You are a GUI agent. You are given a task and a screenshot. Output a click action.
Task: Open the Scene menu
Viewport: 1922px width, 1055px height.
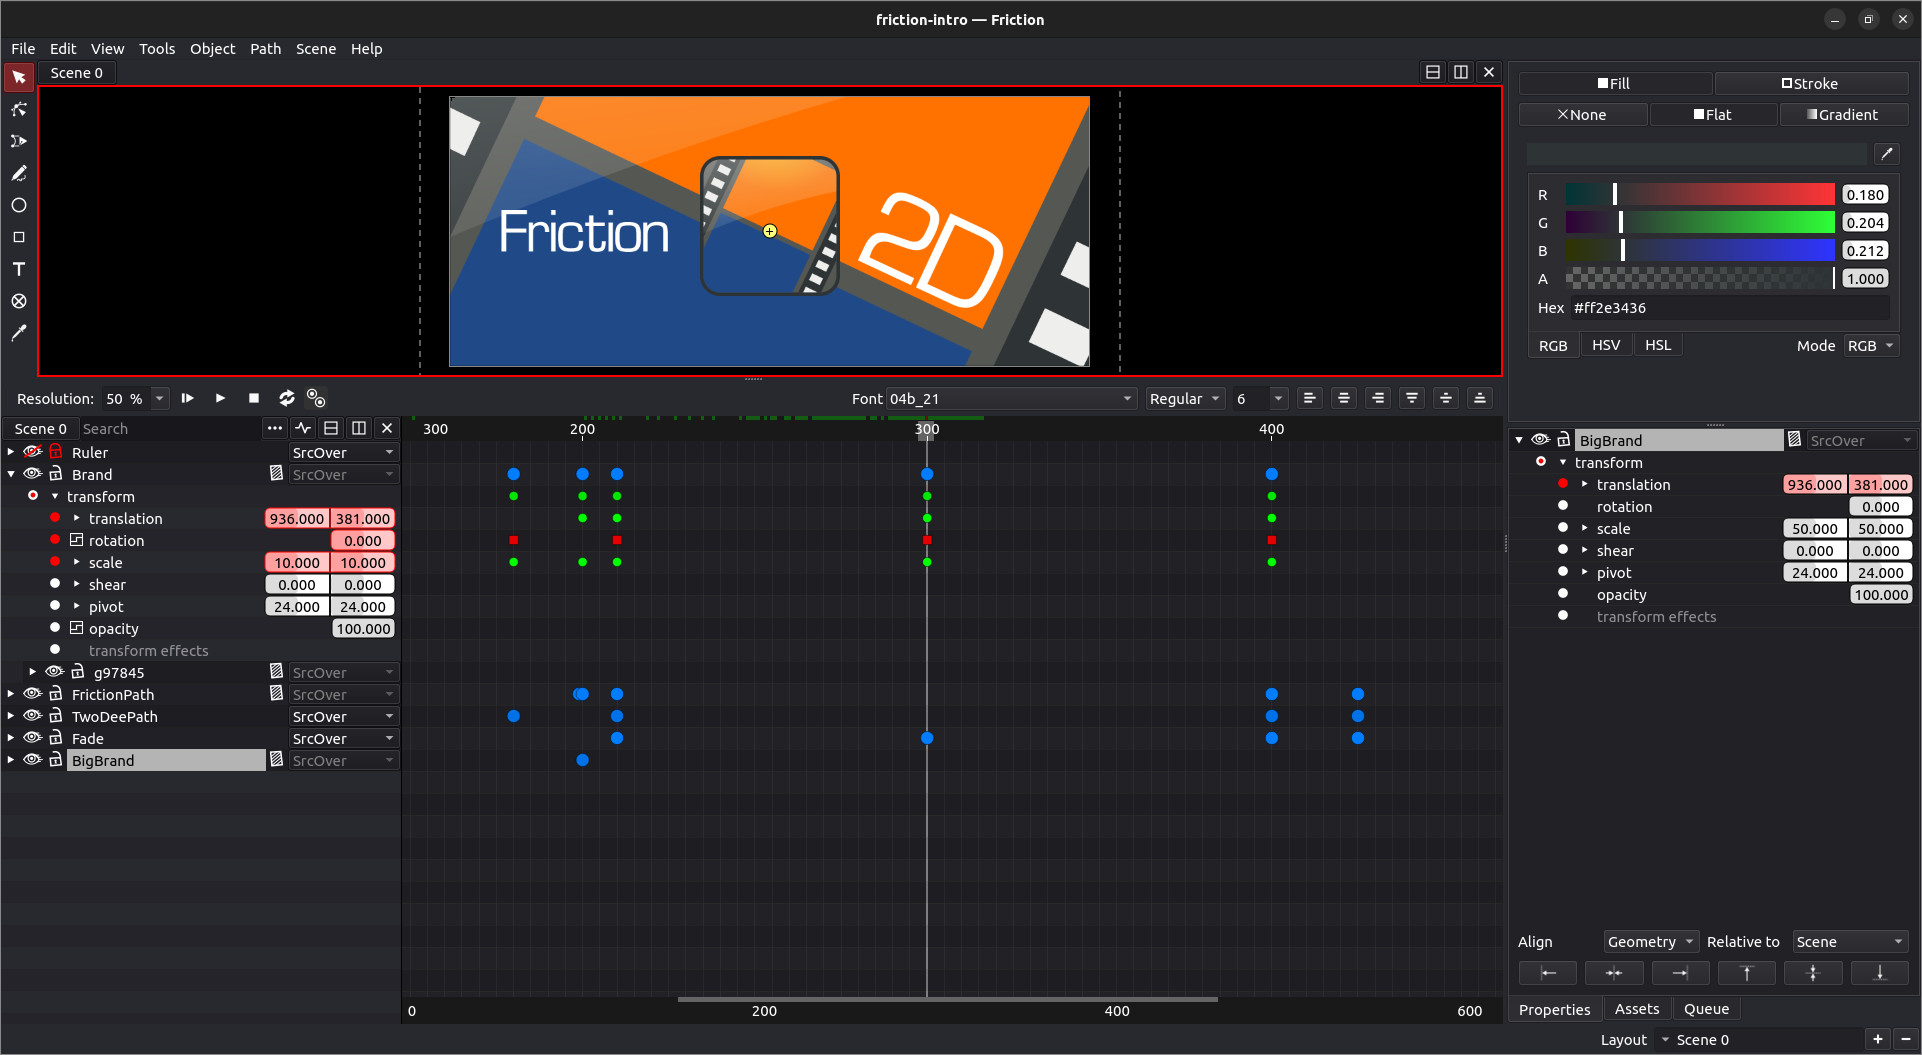click(x=316, y=48)
